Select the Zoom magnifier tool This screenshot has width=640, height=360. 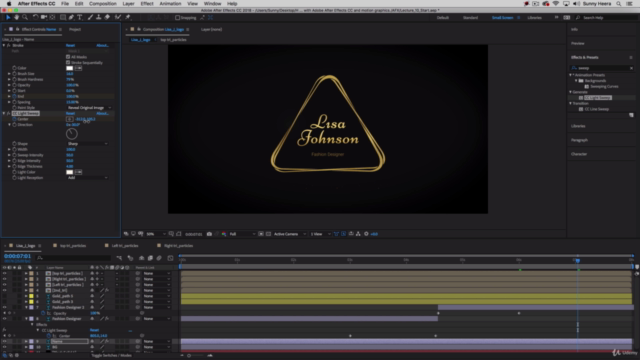[25, 18]
